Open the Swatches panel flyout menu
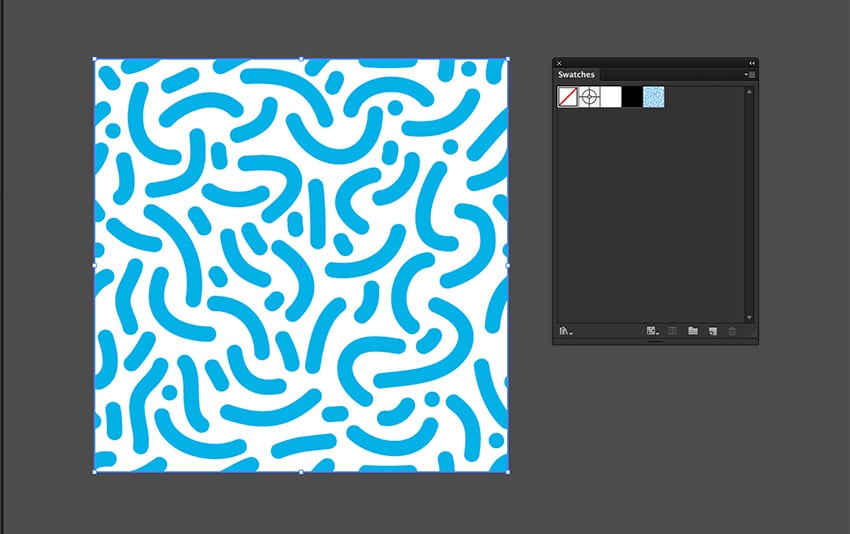Screen dimensions: 850x534 (750, 75)
